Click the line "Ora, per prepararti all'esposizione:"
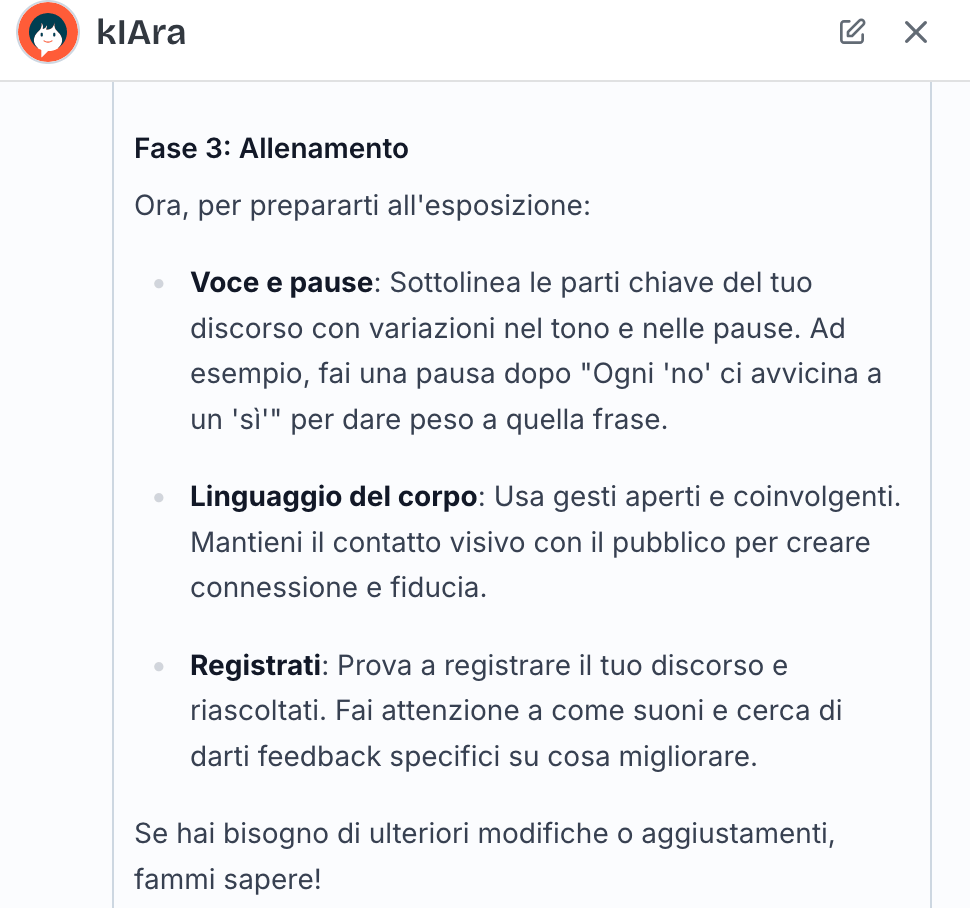The image size is (970, 908). pyautogui.click(x=362, y=207)
